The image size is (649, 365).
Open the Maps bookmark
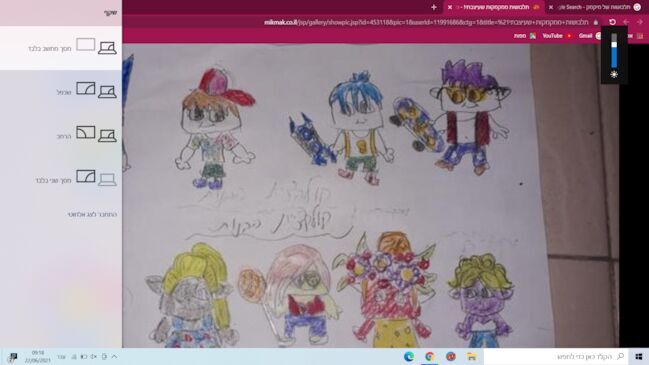click(525, 36)
